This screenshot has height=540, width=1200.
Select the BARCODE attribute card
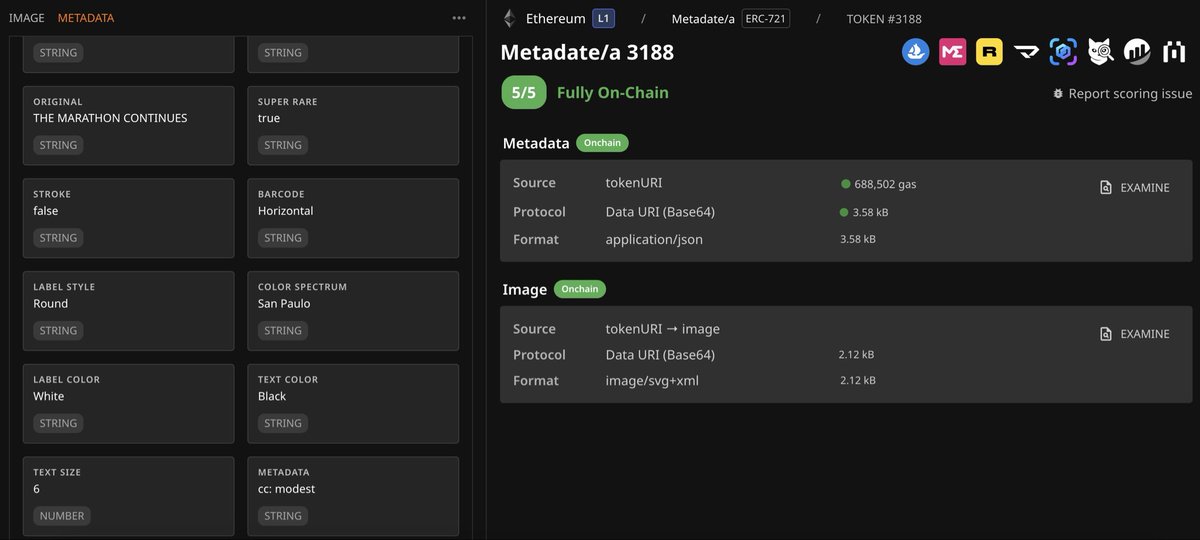click(x=353, y=218)
